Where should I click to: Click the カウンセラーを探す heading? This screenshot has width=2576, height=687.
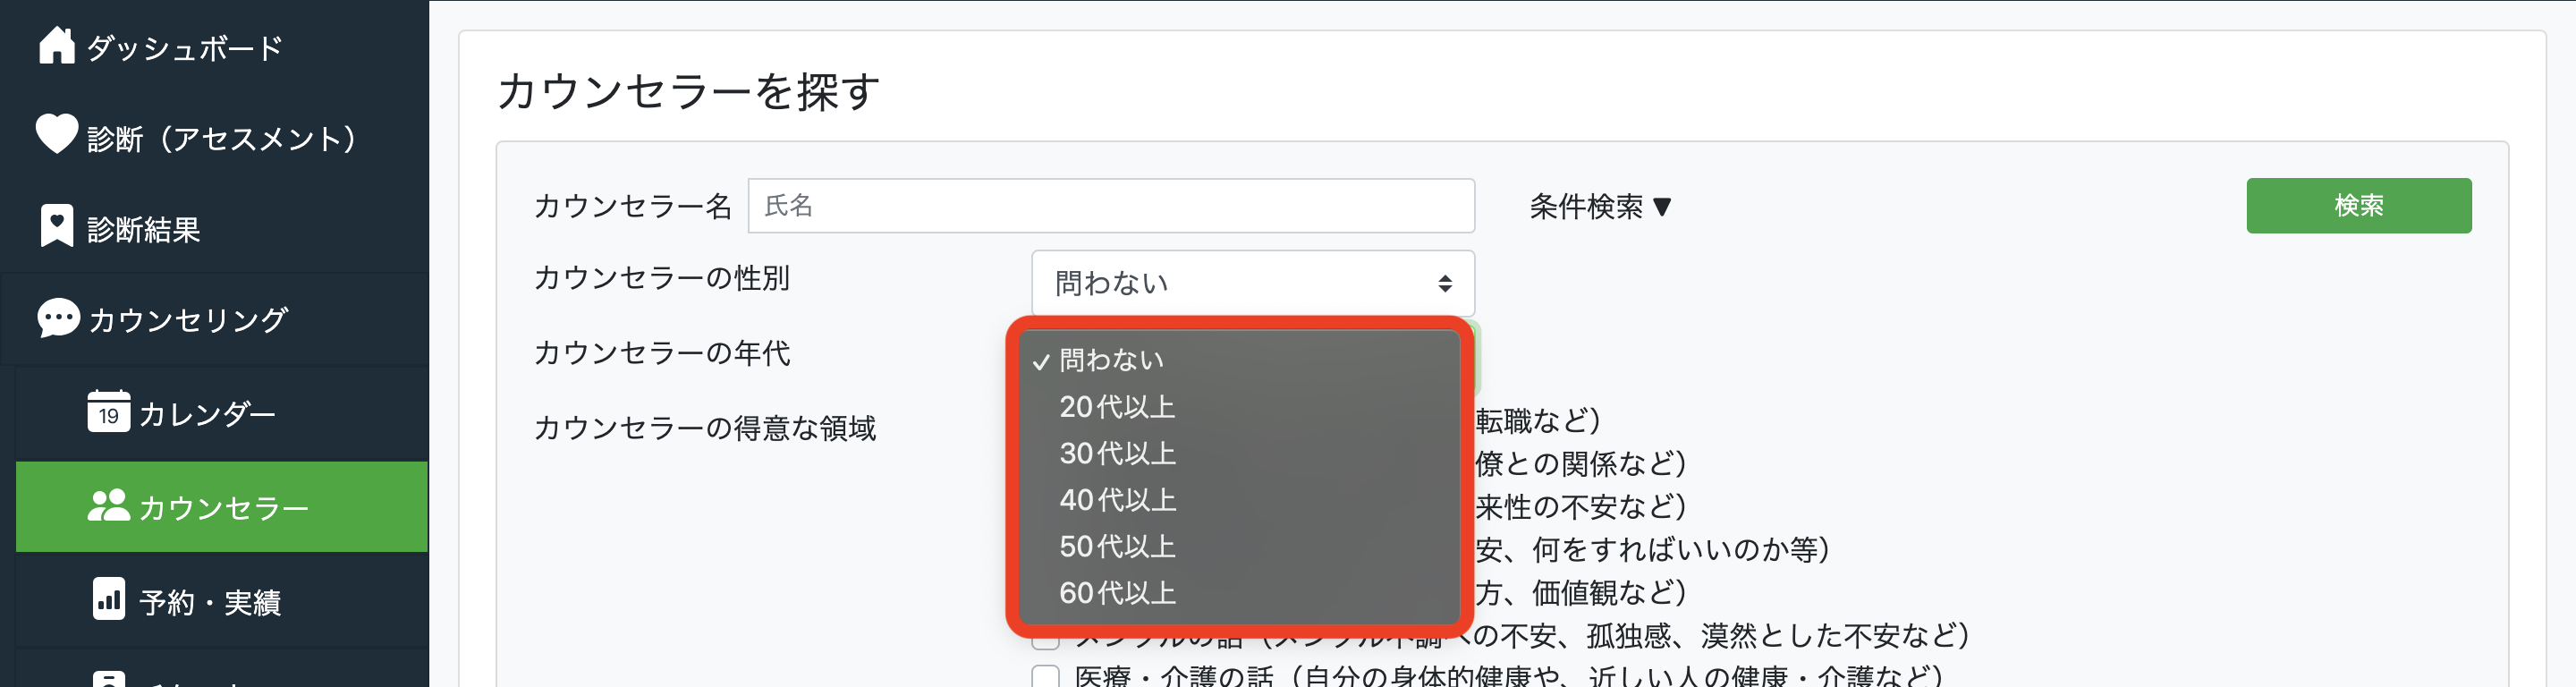pos(688,91)
